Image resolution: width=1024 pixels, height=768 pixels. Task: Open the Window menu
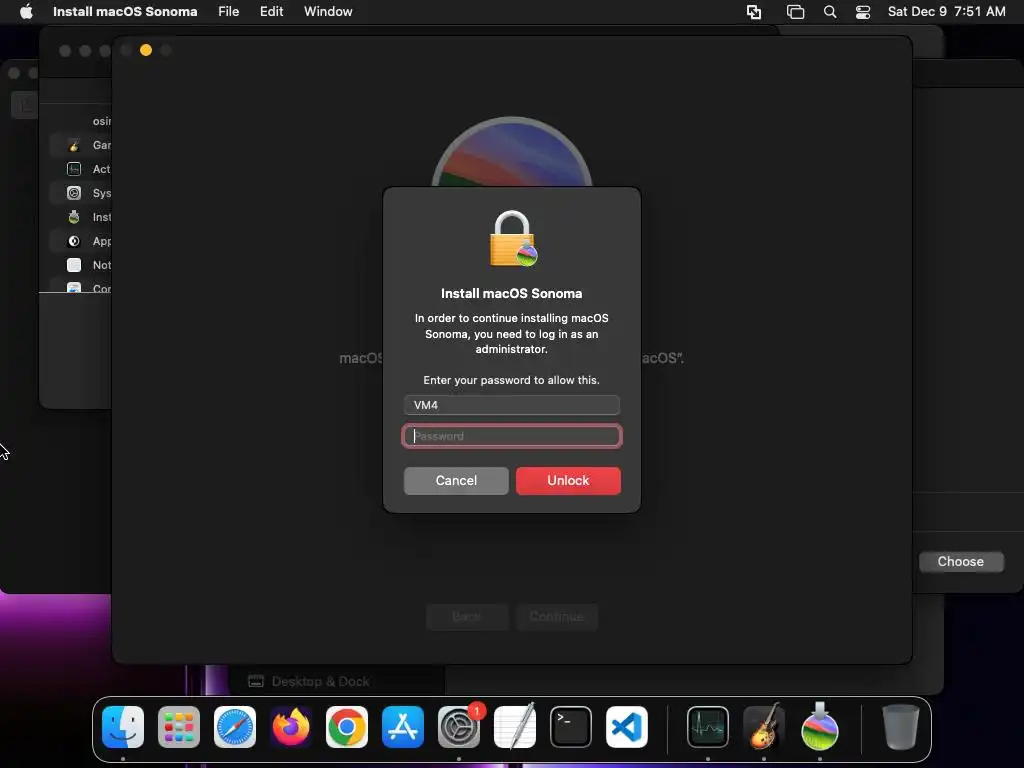(328, 12)
